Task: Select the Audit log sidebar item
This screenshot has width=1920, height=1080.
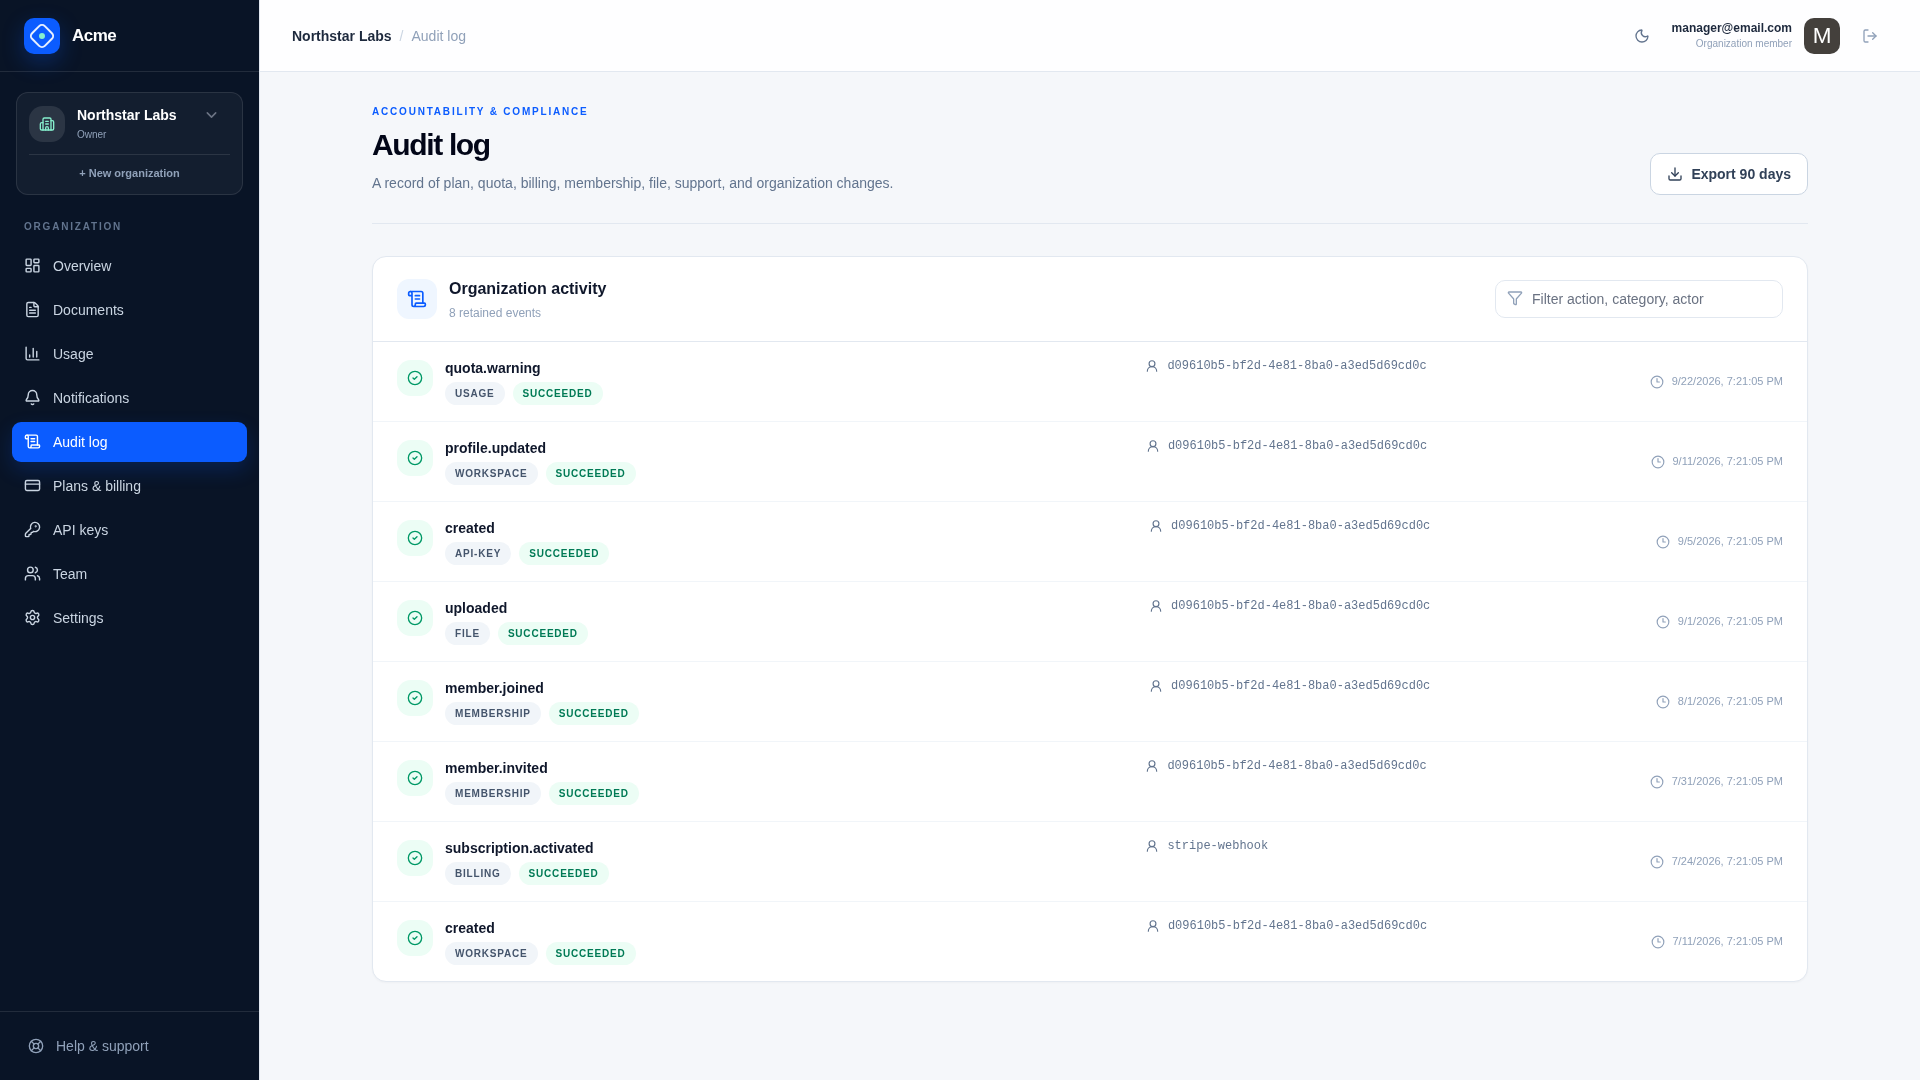Action: coord(129,442)
